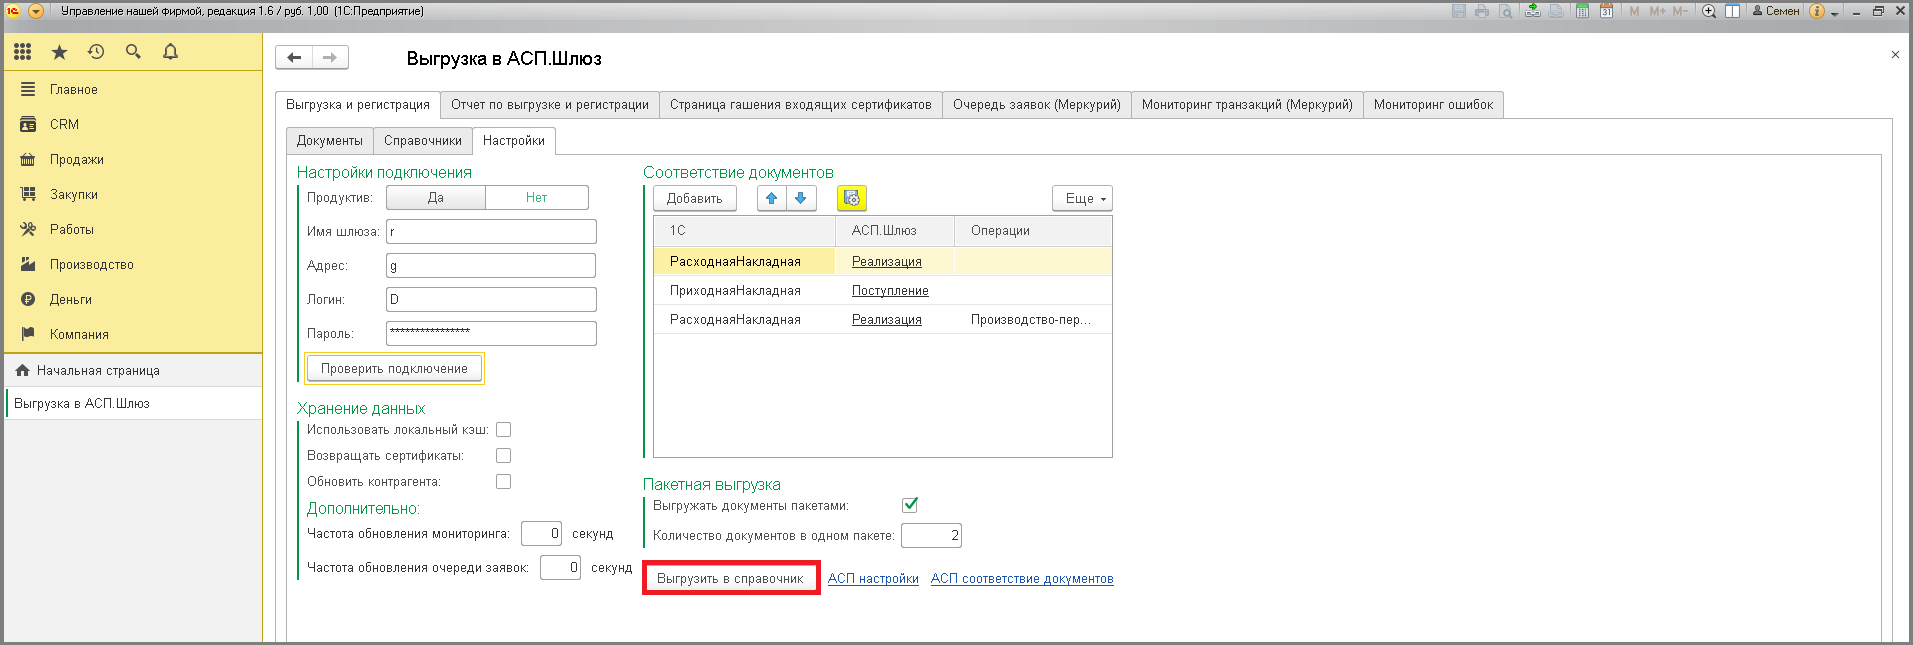Move the selected row up
Viewport: 1913px width, 645px height.
[x=771, y=198]
